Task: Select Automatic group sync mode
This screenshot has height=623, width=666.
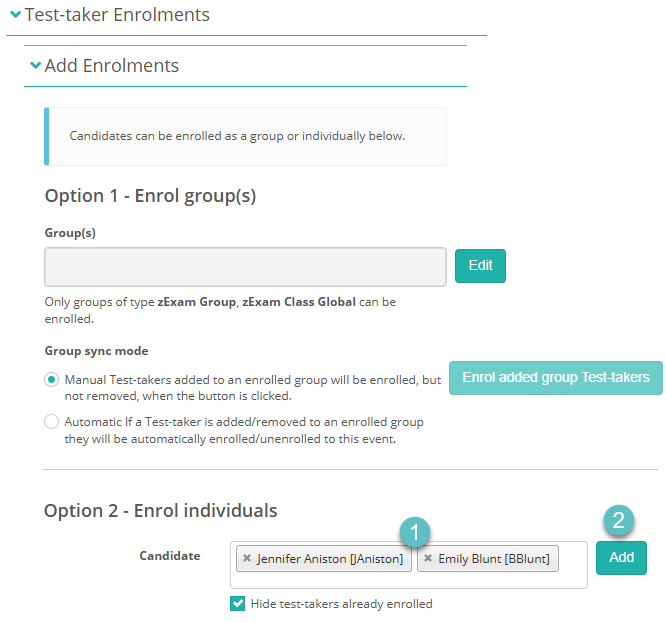Action: point(52,422)
